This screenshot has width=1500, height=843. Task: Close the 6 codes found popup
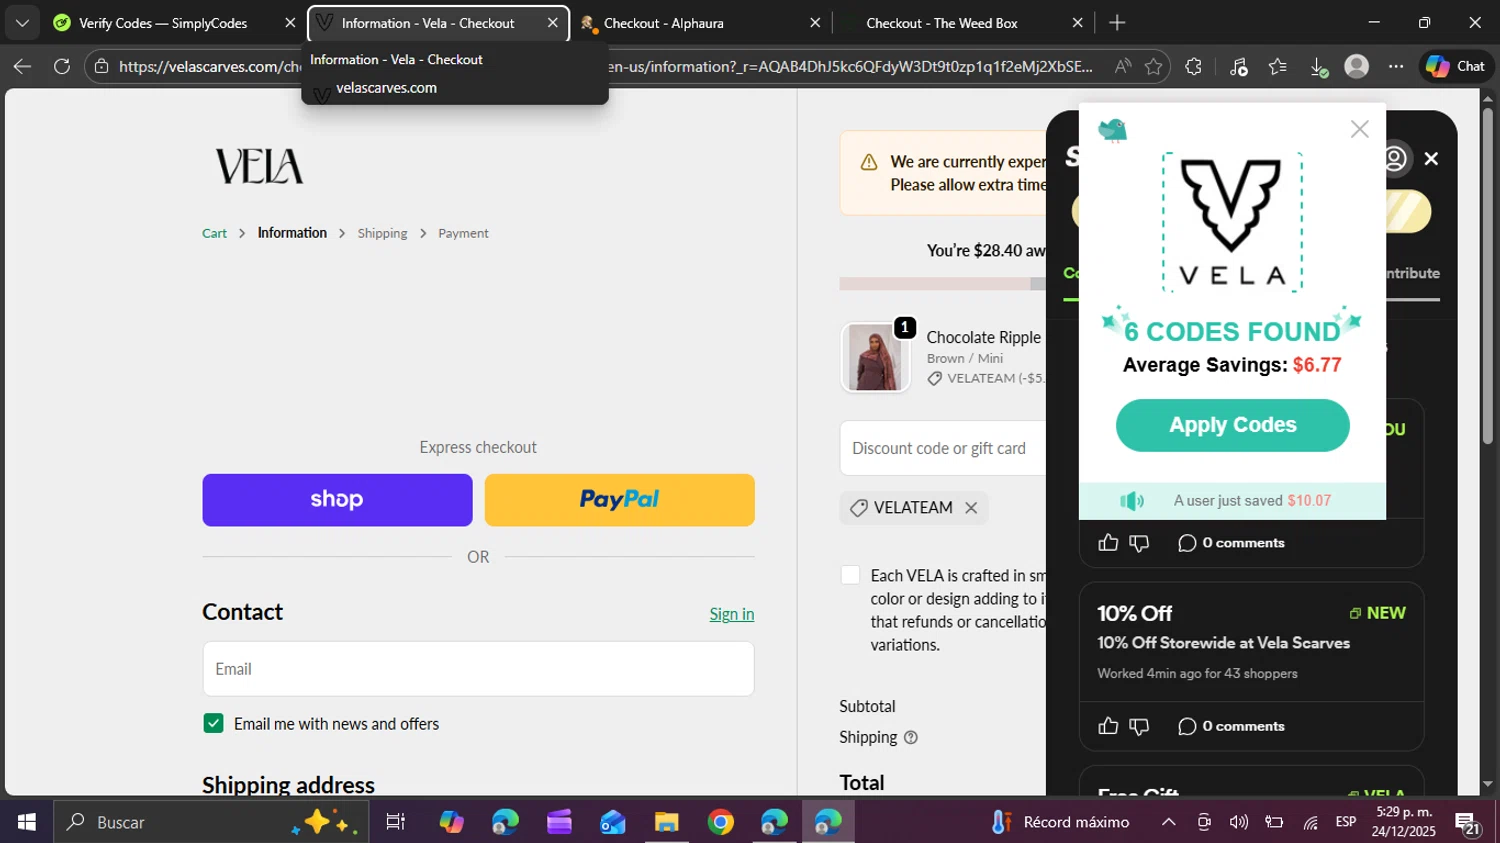coord(1359,129)
